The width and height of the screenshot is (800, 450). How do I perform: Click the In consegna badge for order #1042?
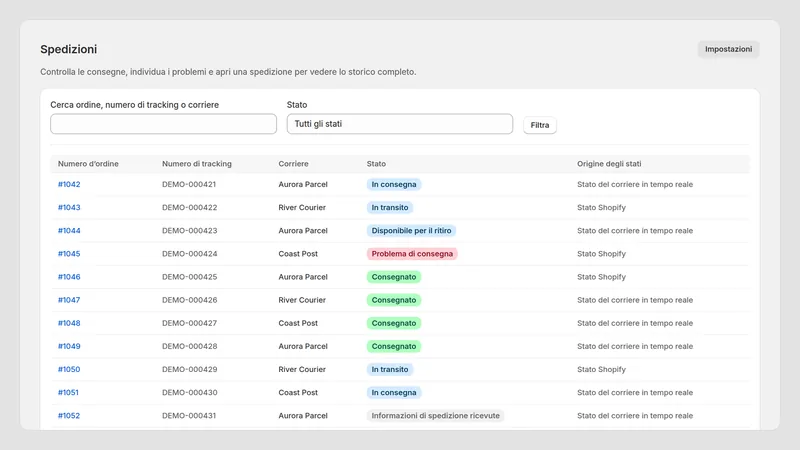pos(394,184)
